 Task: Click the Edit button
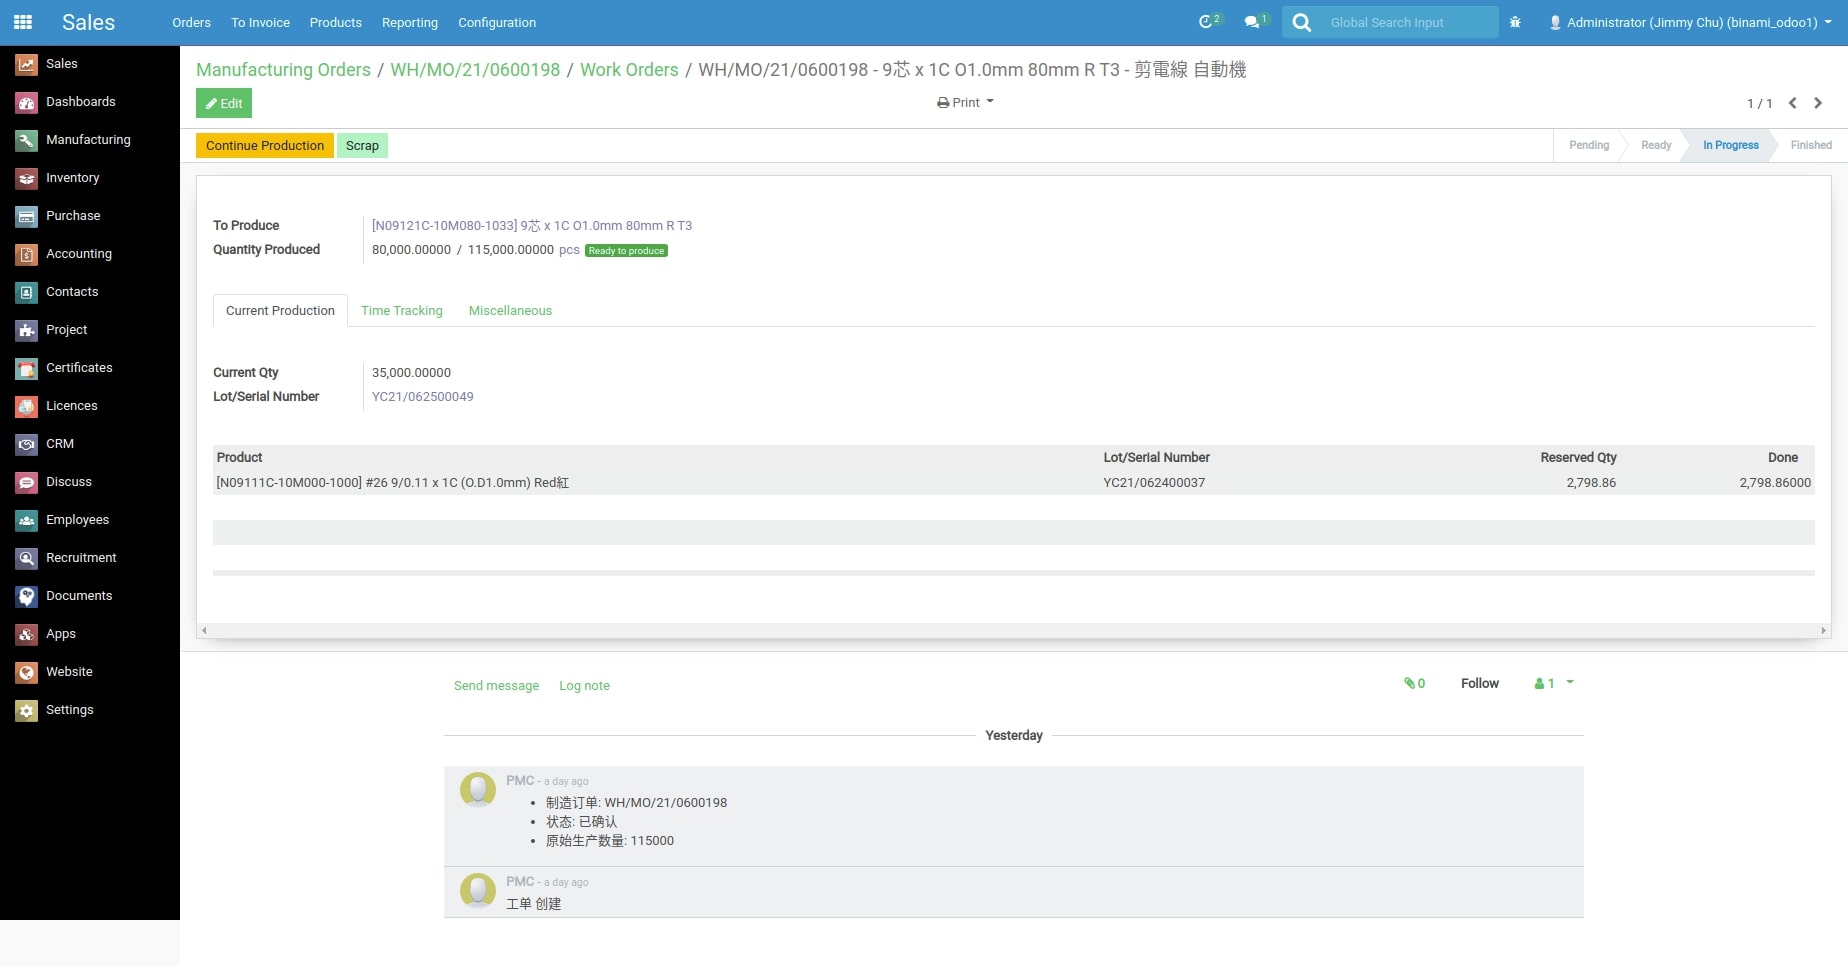[x=224, y=103]
